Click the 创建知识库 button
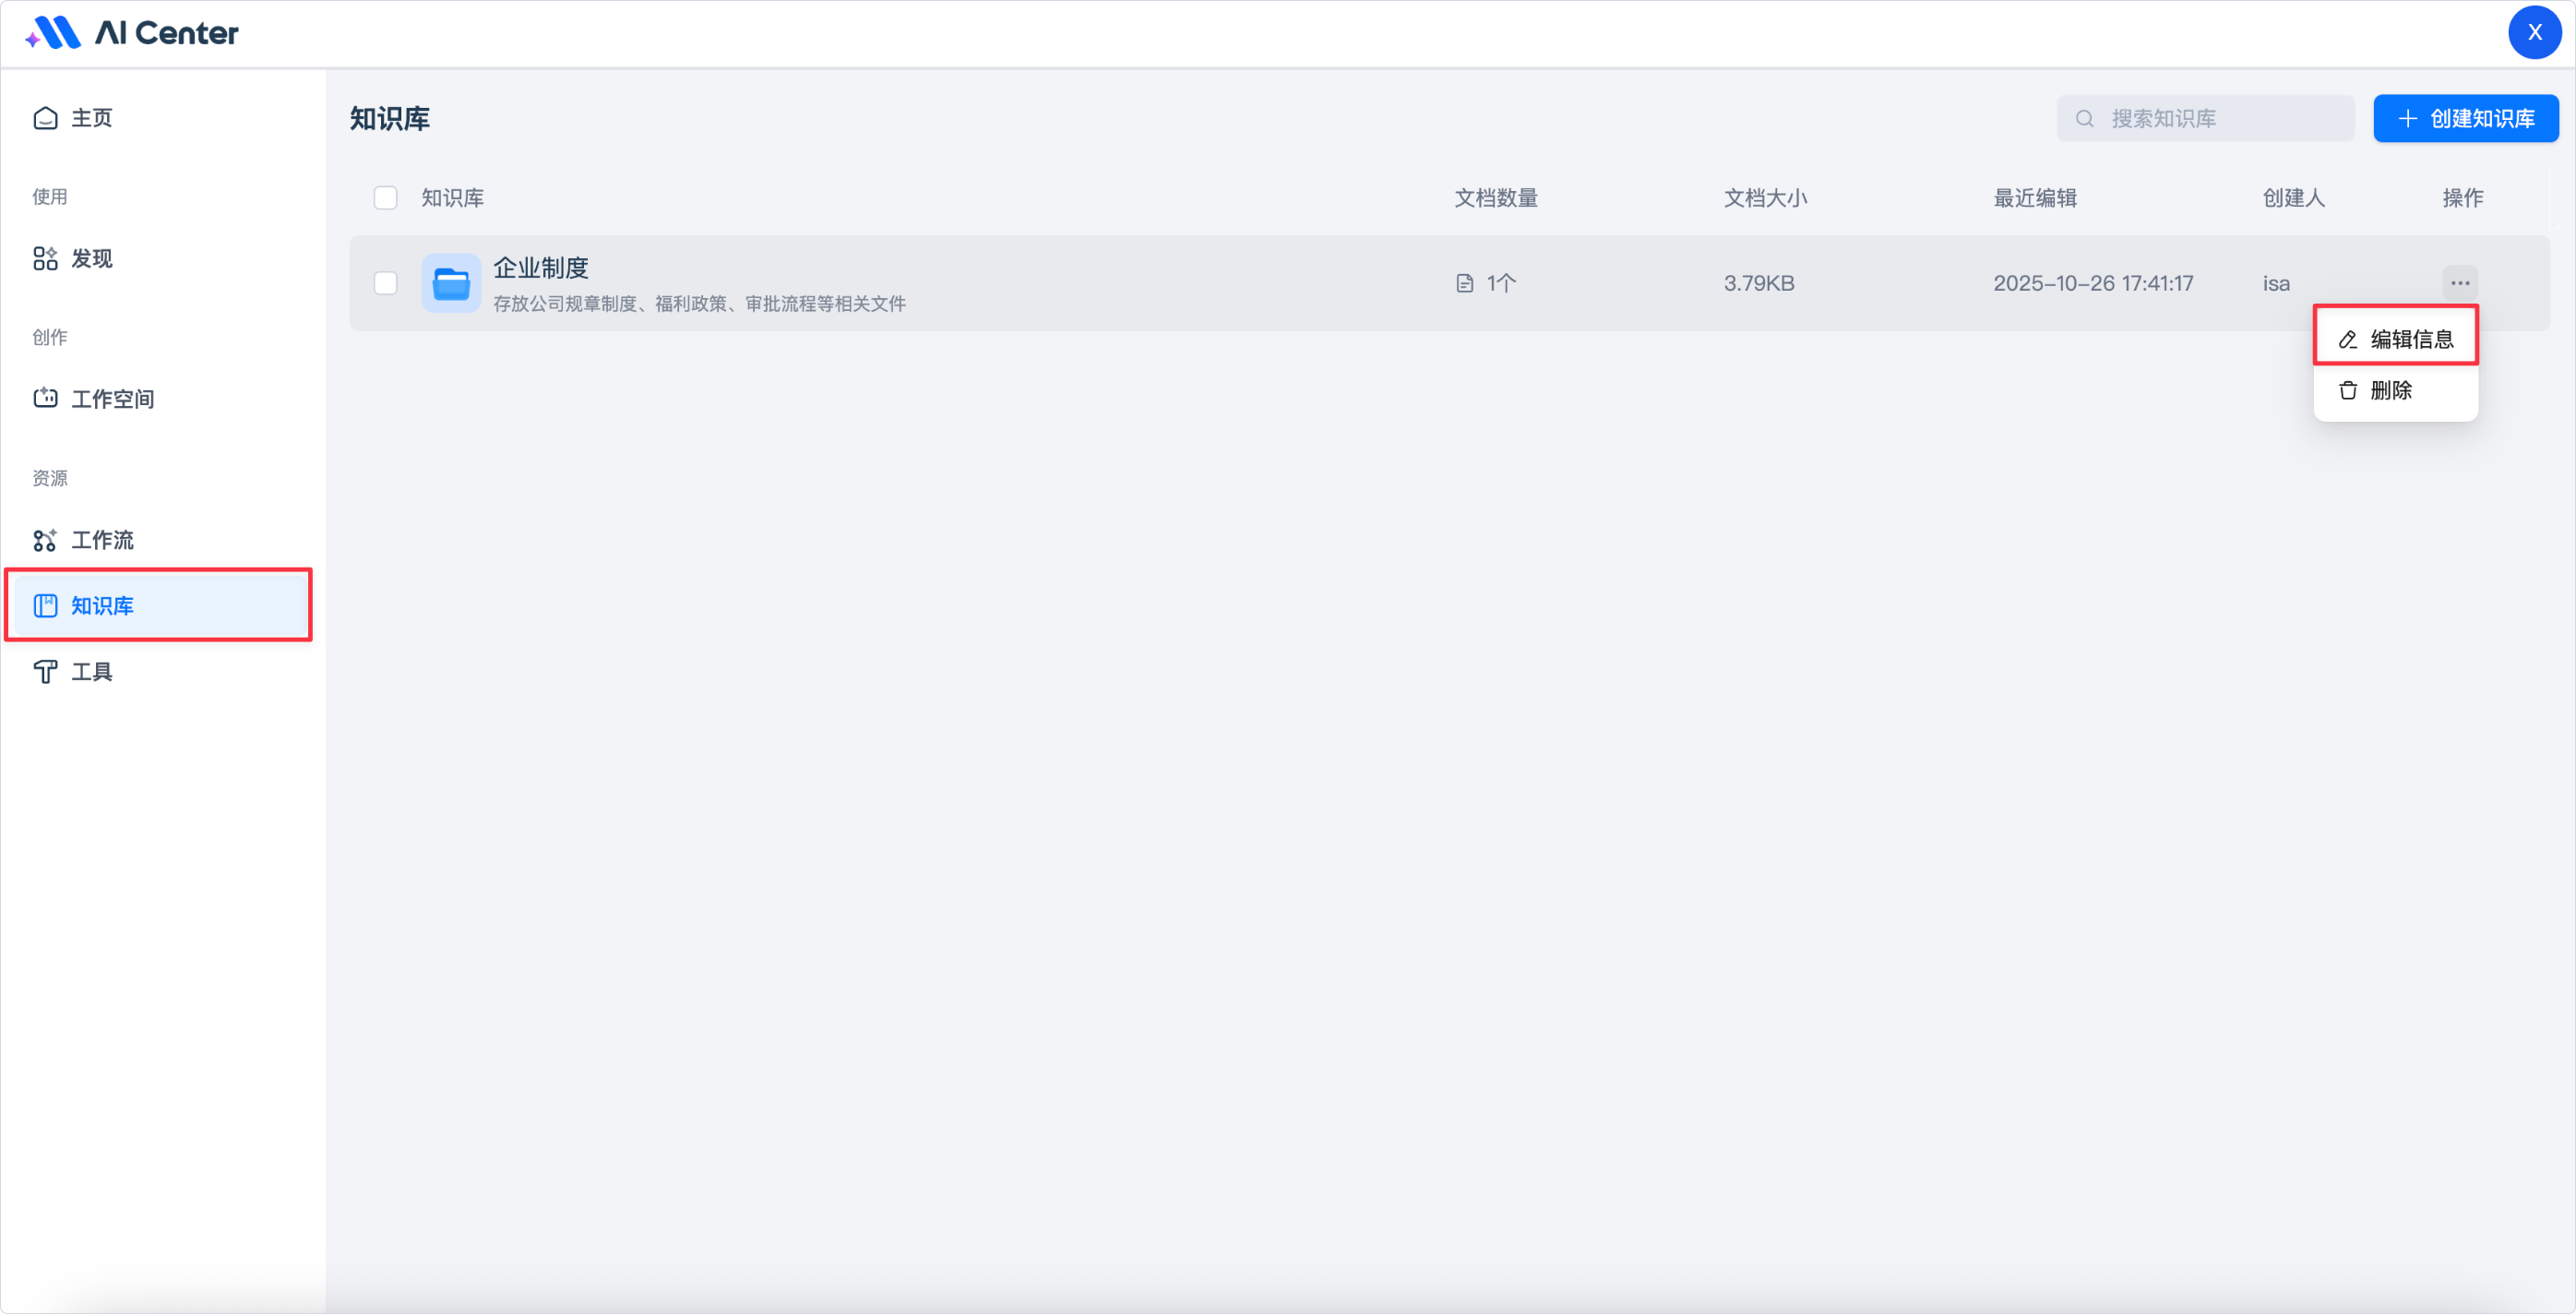 point(2466,119)
